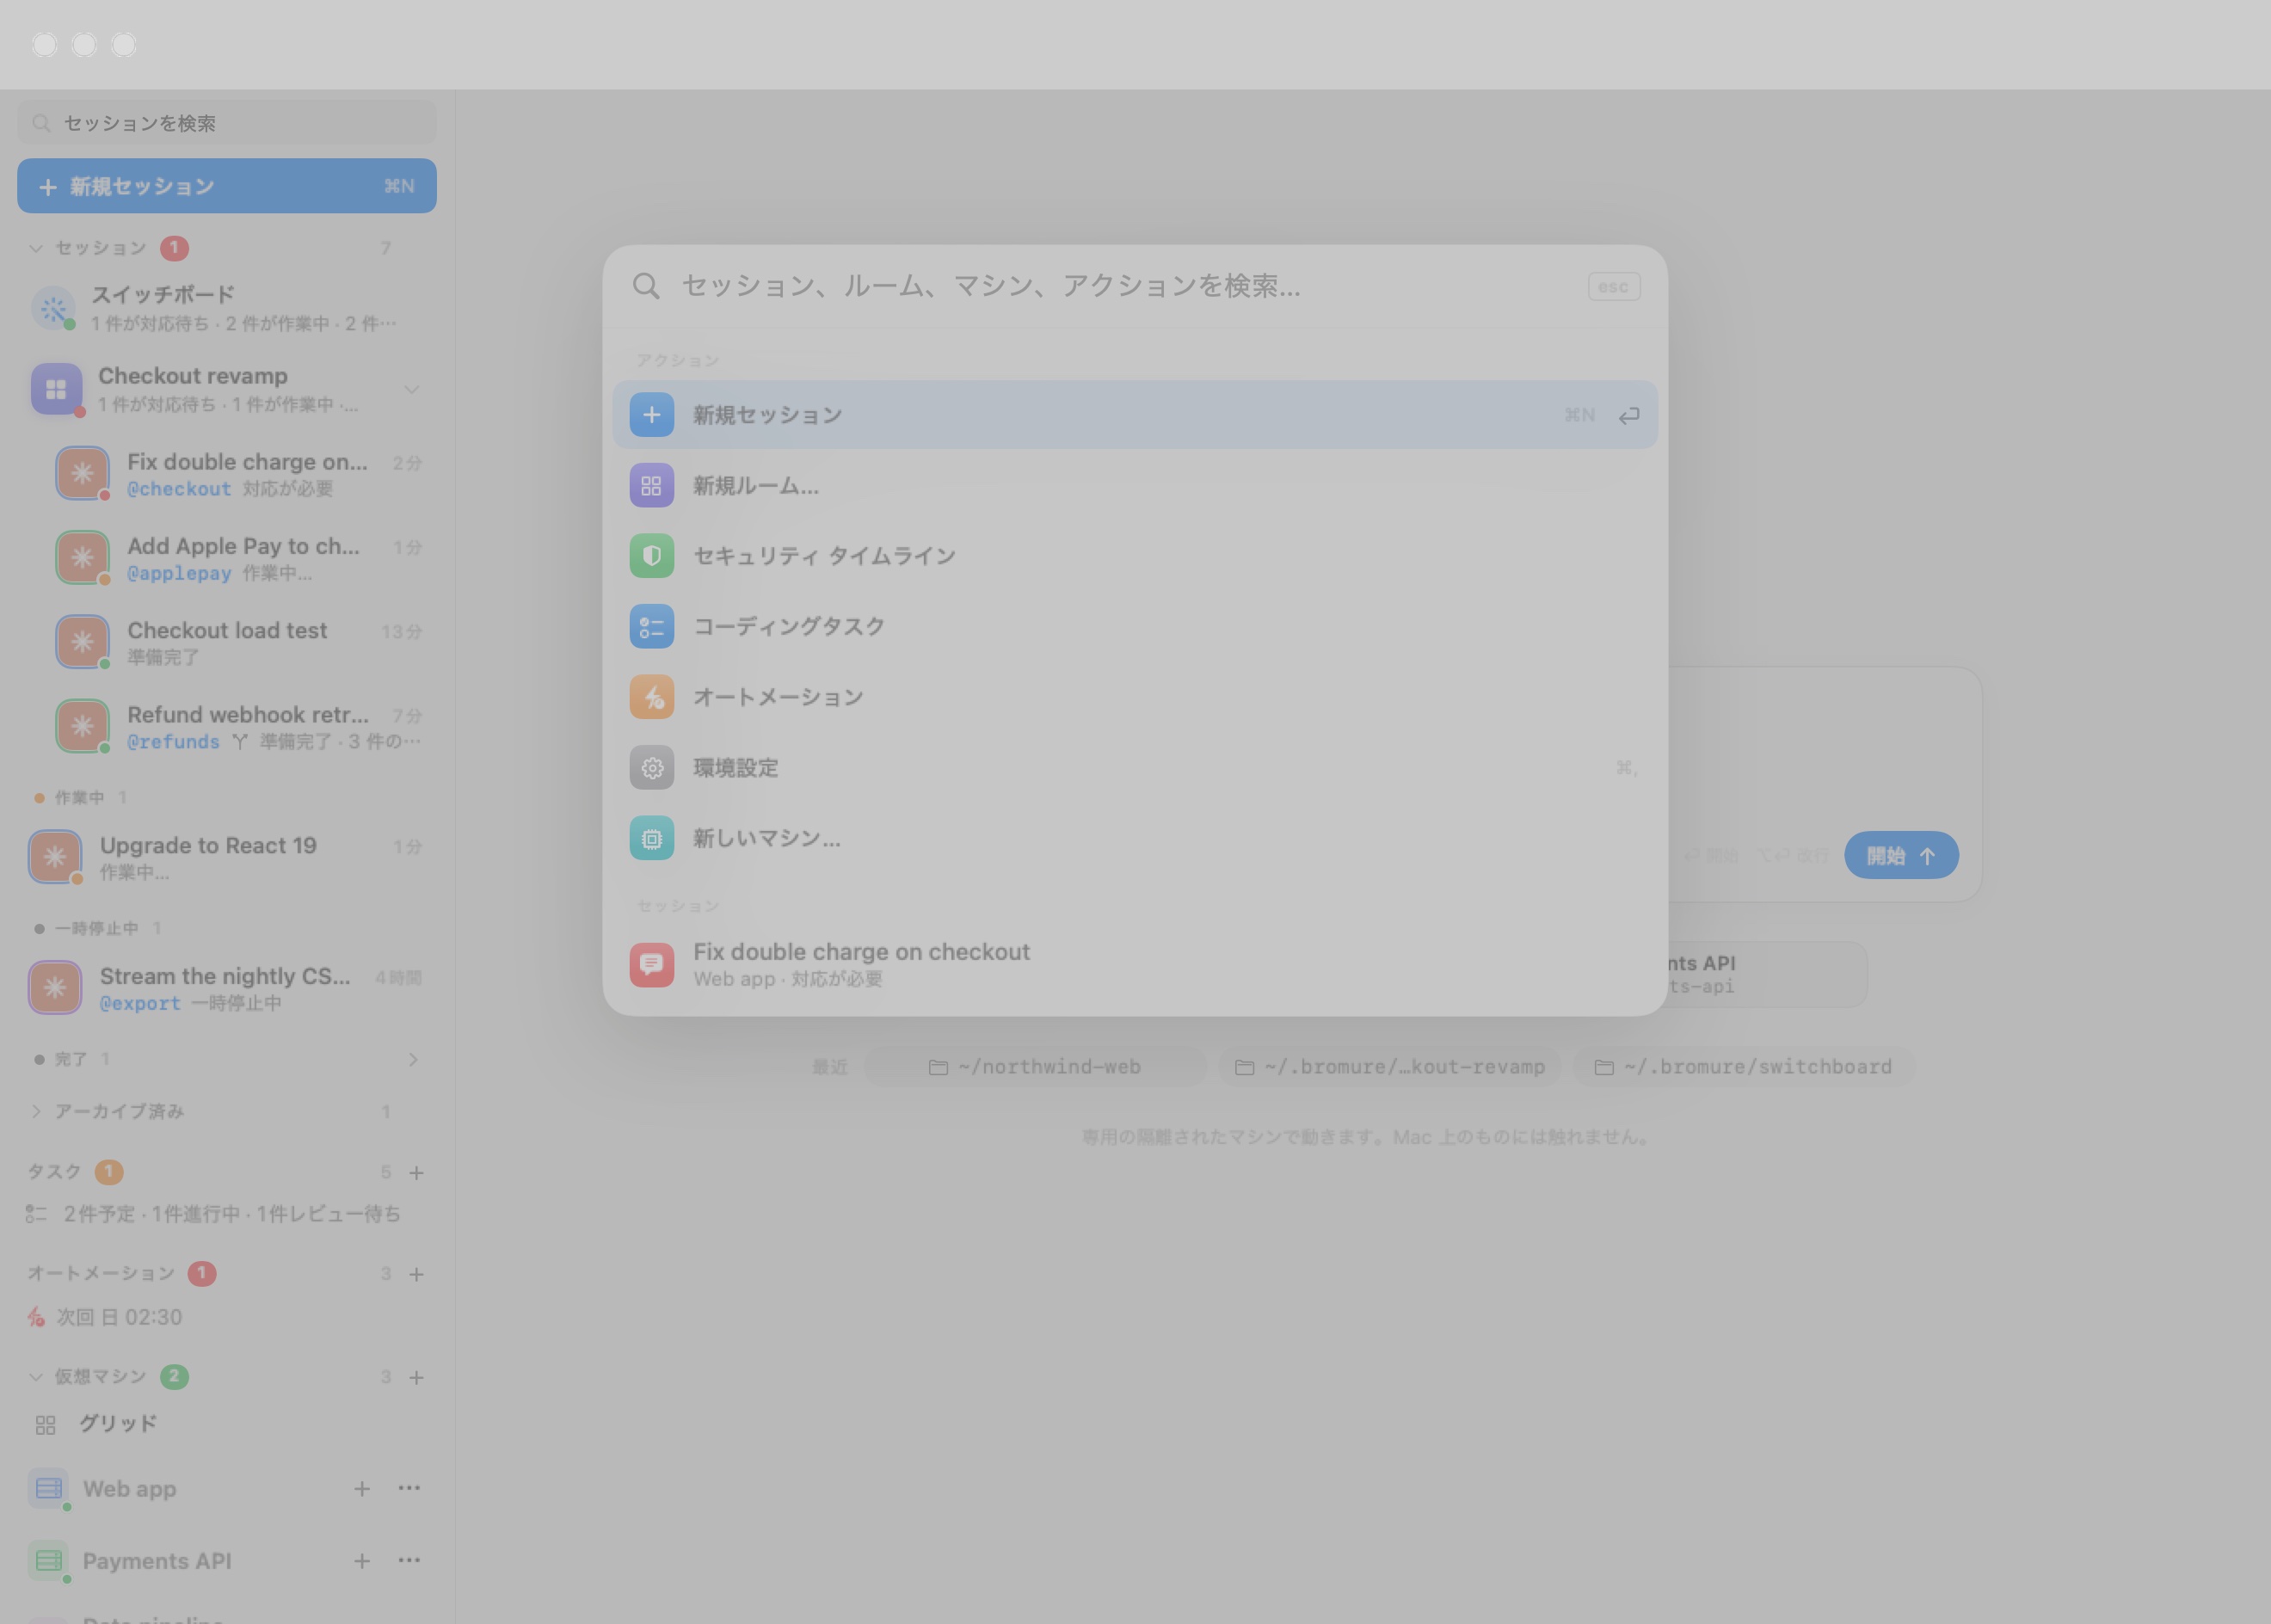Image resolution: width=2271 pixels, height=1624 pixels.
Task: Open the more options for Web app
Action: pos(409,1488)
